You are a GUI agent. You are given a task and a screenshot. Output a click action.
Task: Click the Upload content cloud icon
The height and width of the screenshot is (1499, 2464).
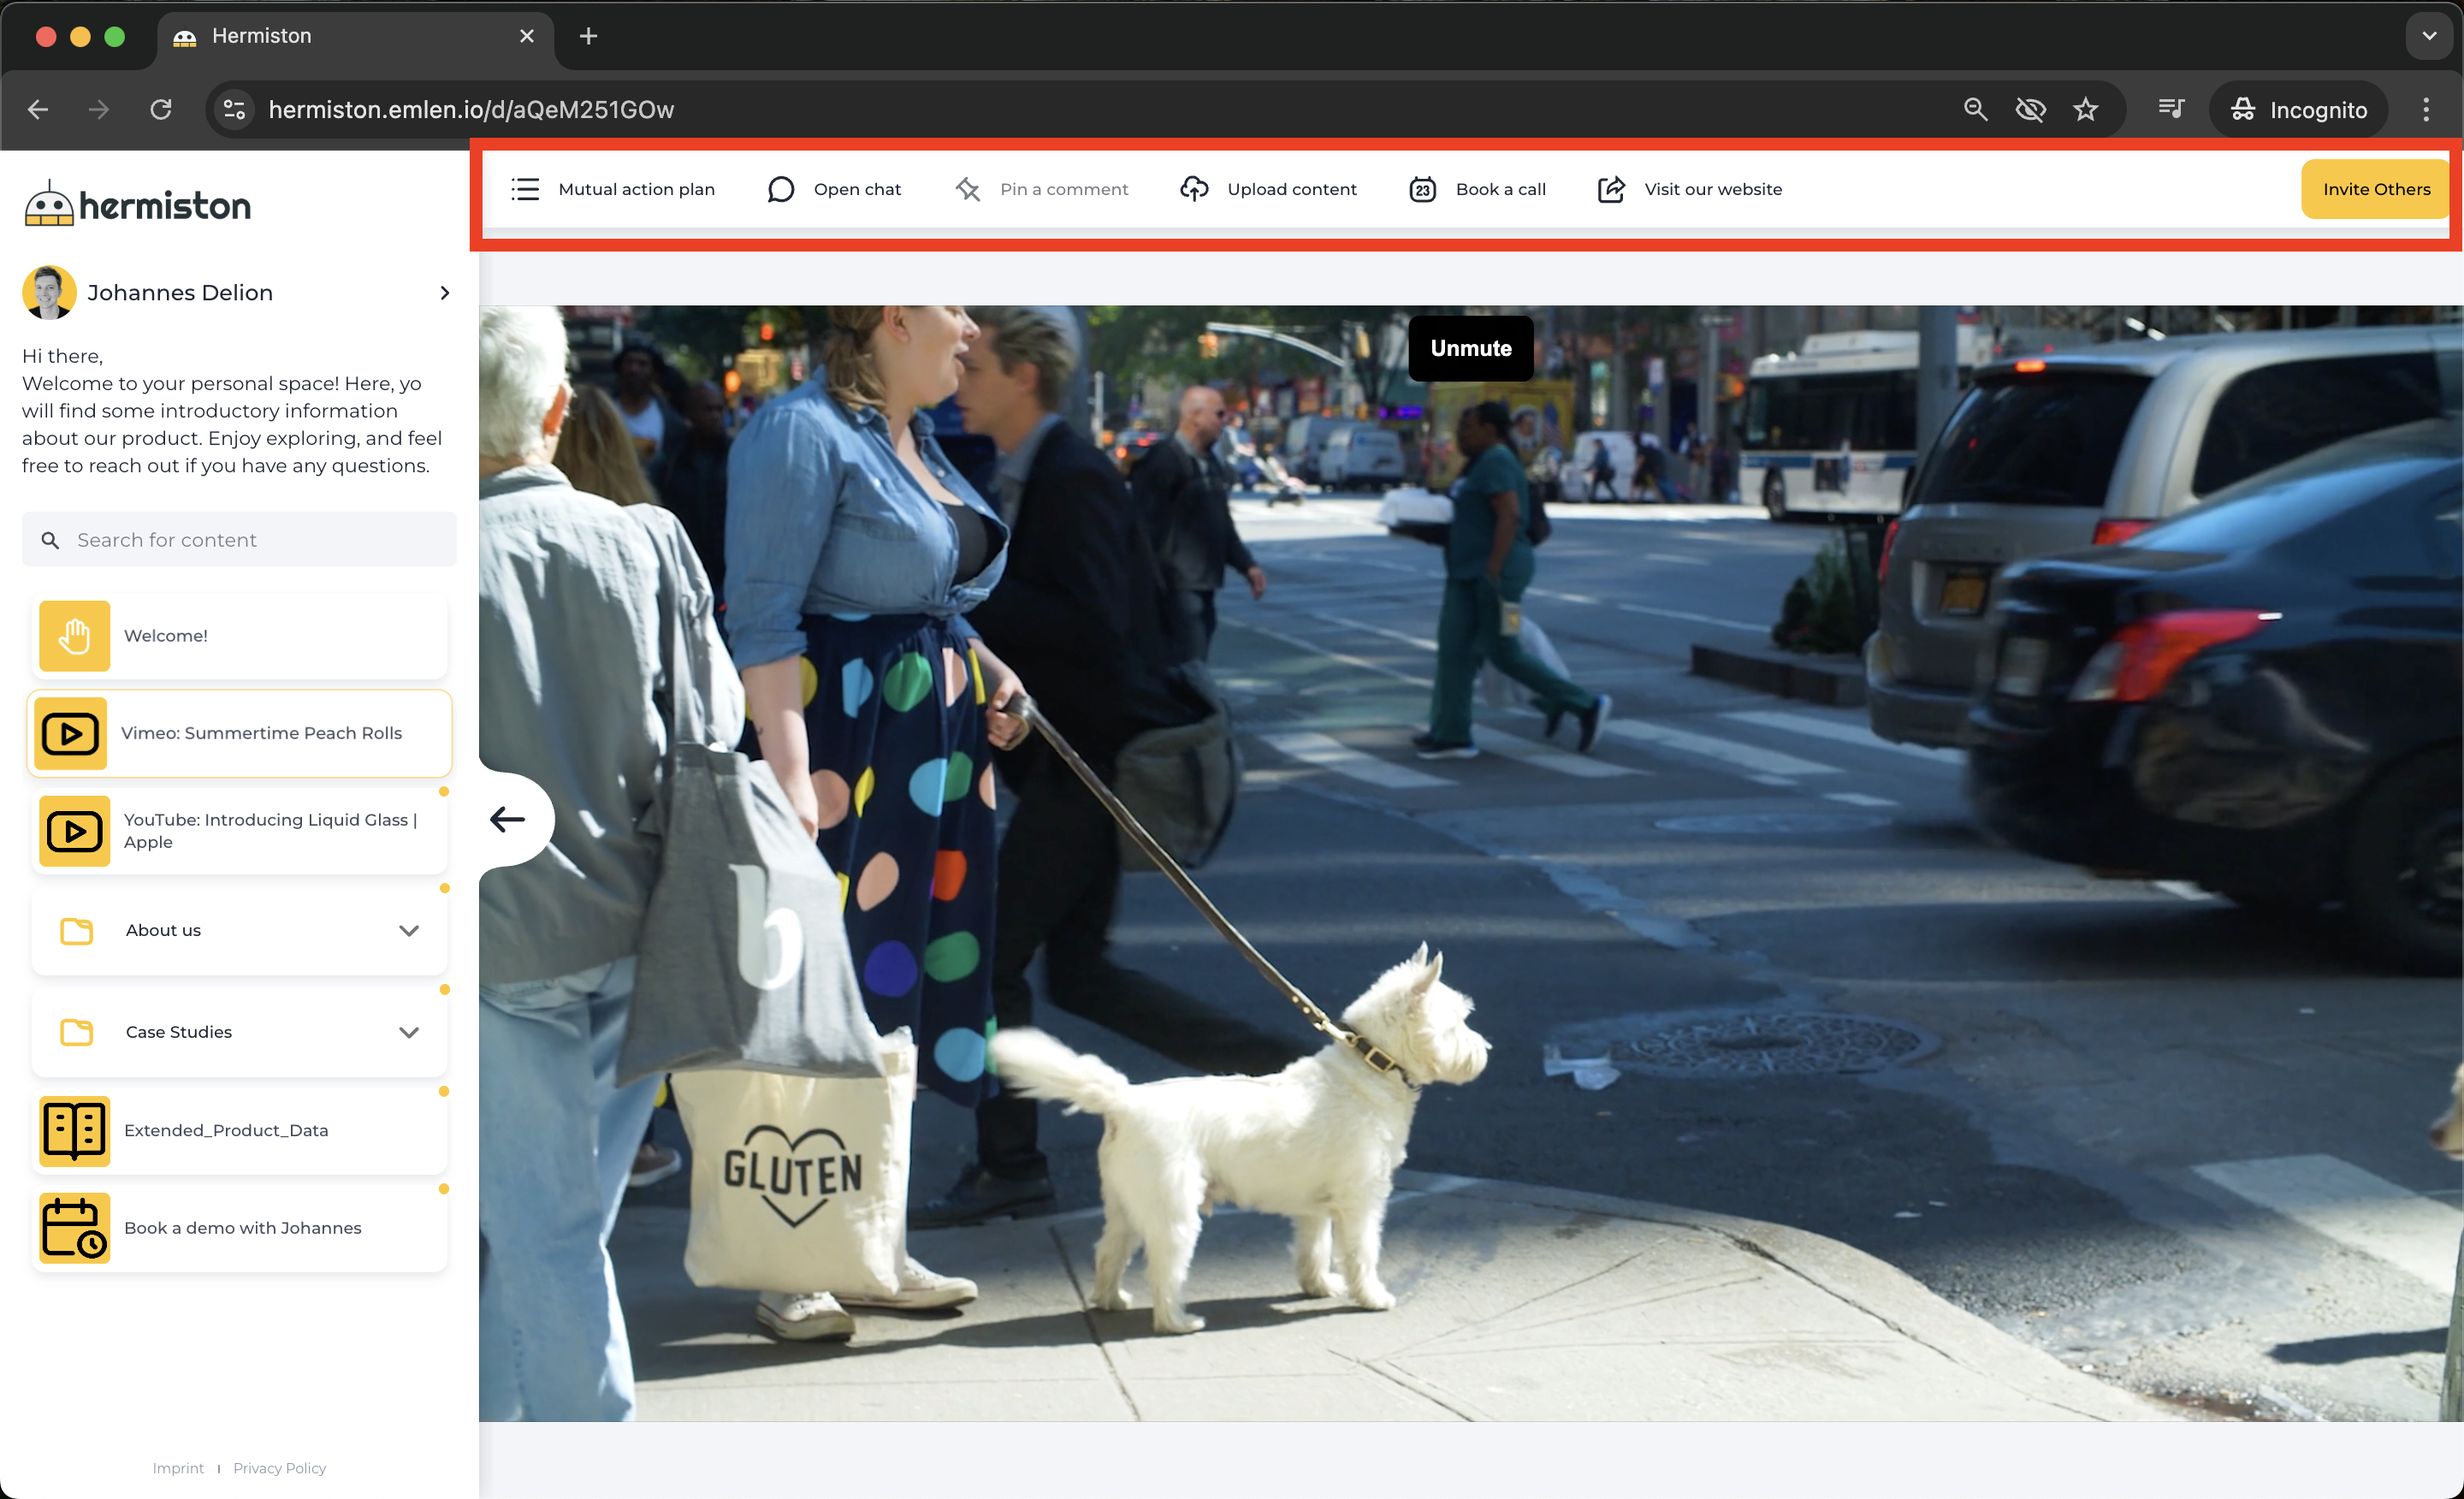[x=1194, y=189]
